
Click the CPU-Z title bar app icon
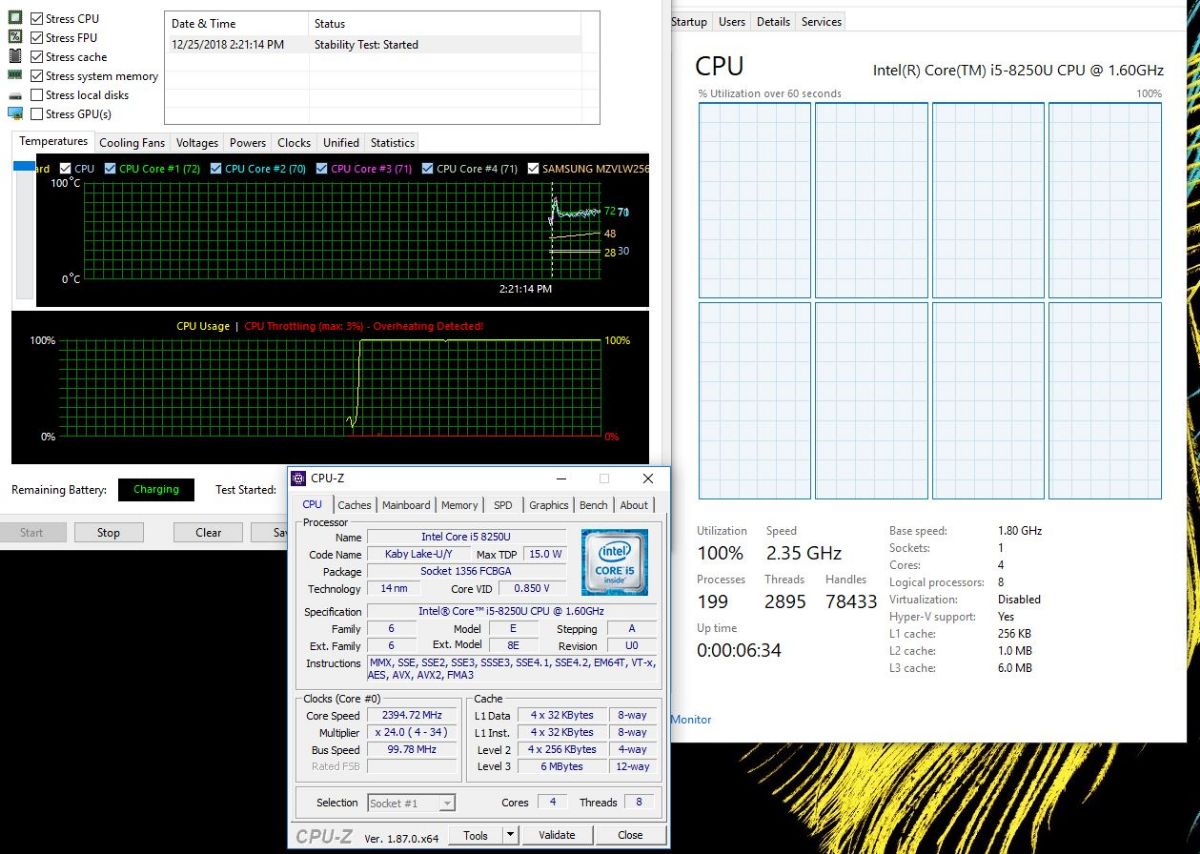(x=298, y=479)
